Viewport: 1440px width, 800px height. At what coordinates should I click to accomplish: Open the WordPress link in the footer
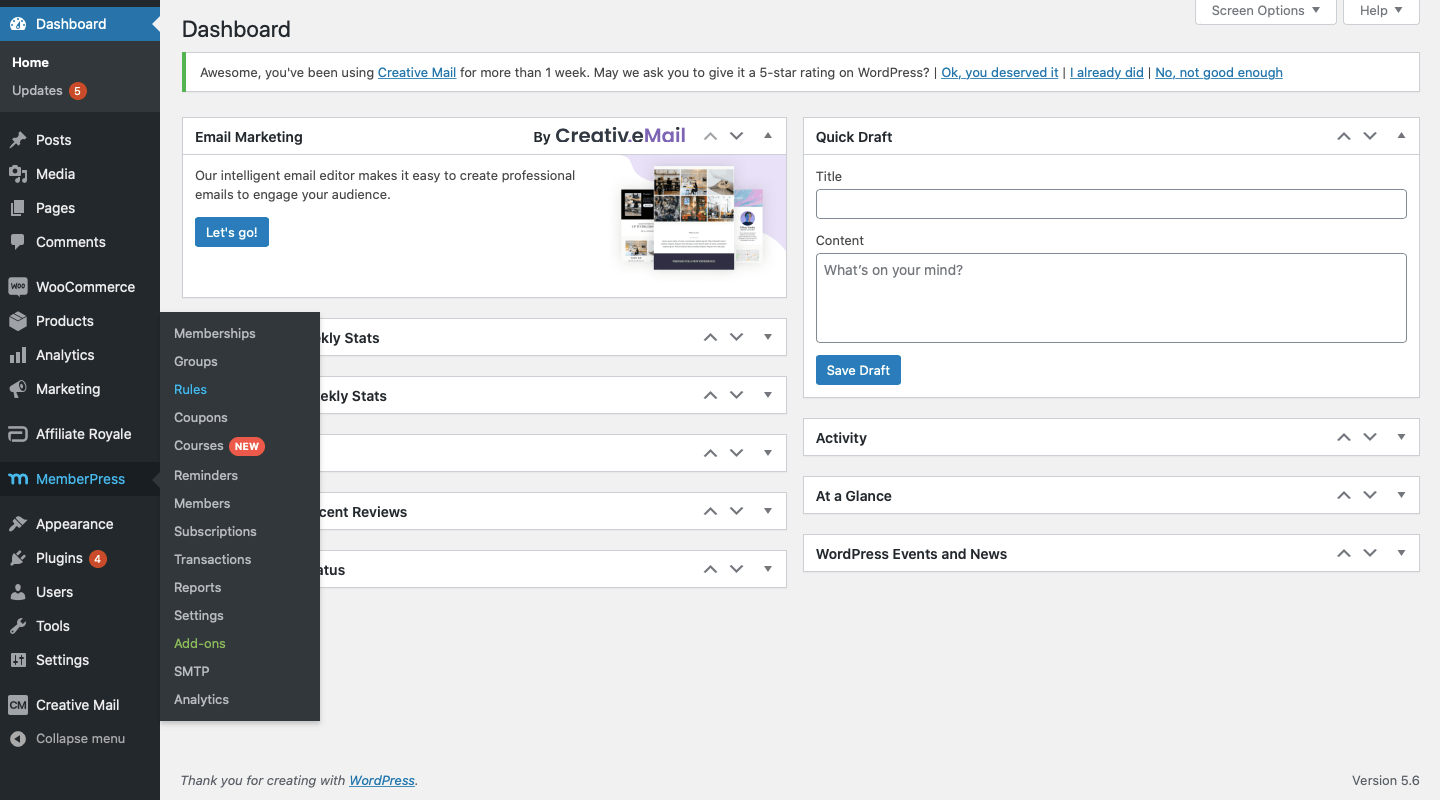pos(382,781)
